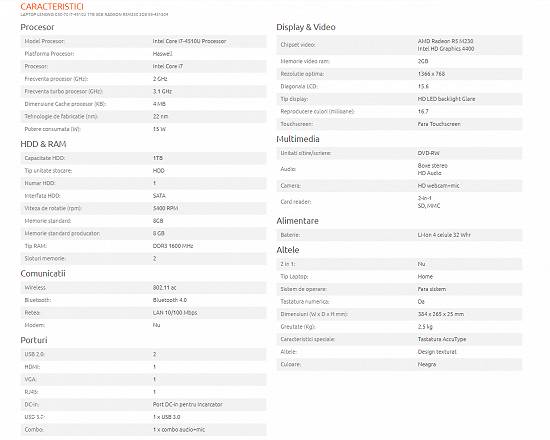This screenshot has width=550, height=440.
Task: Click the Bluetooth 4.0 value
Action: coord(170,300)
